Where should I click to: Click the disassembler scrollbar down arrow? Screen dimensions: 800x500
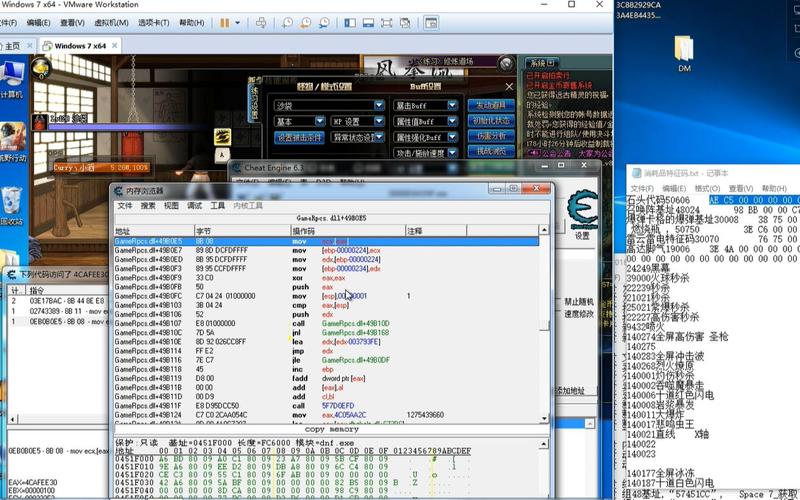(x=544, y=418)
